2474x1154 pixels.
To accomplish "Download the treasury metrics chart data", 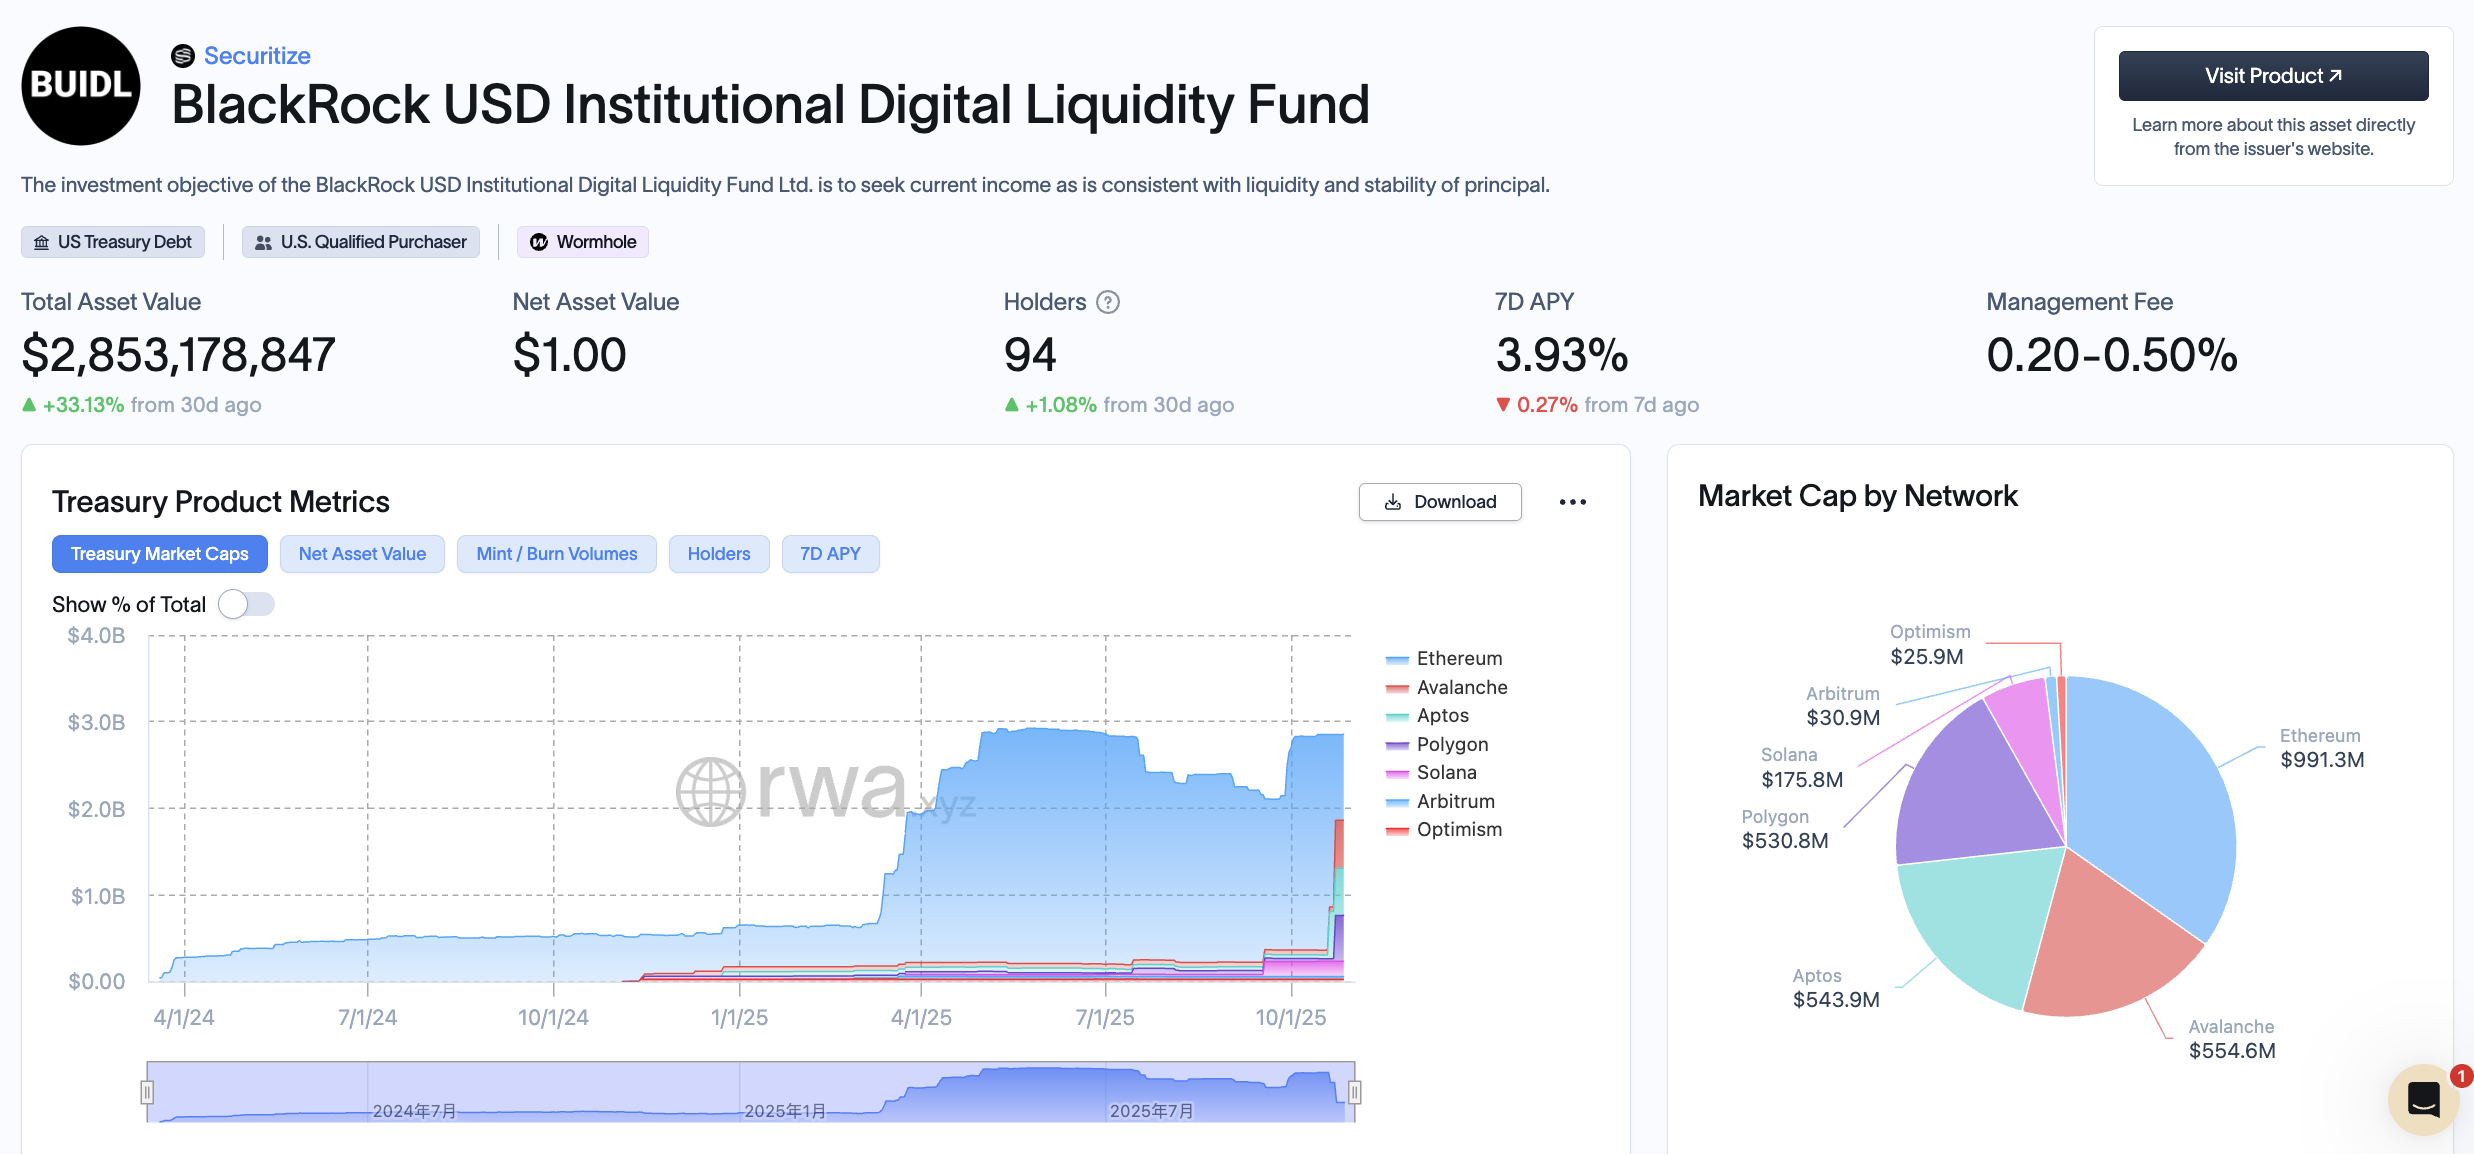I will (1440, 502).
